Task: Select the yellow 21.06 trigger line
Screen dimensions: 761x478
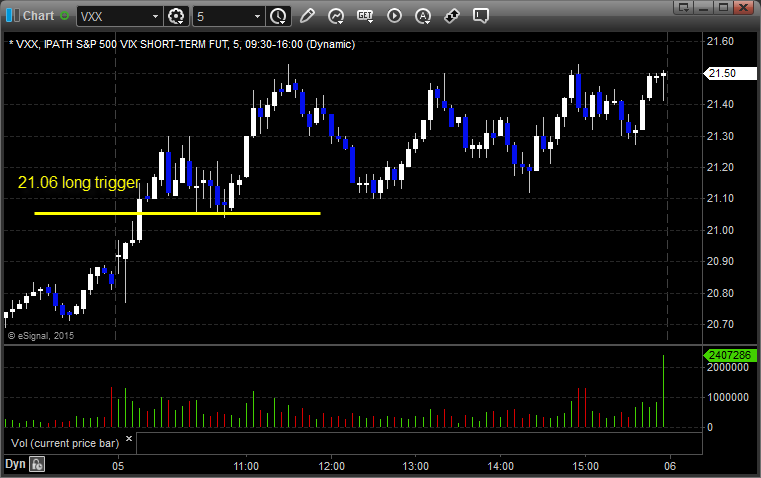Action: (x=177, y=213)
